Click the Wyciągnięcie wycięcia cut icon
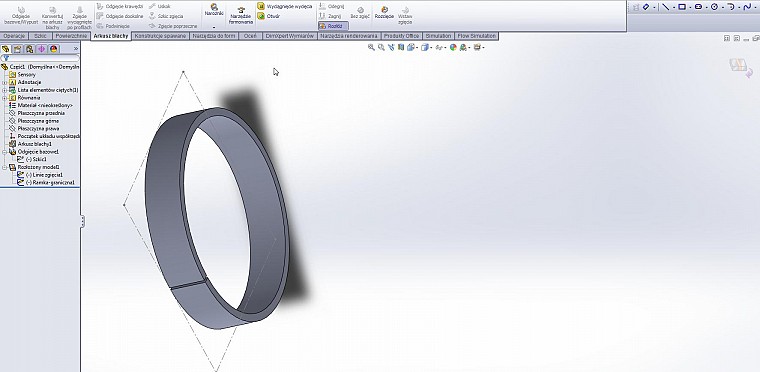The height and width of the screenshot is (372, 760). tap(261, 7)
